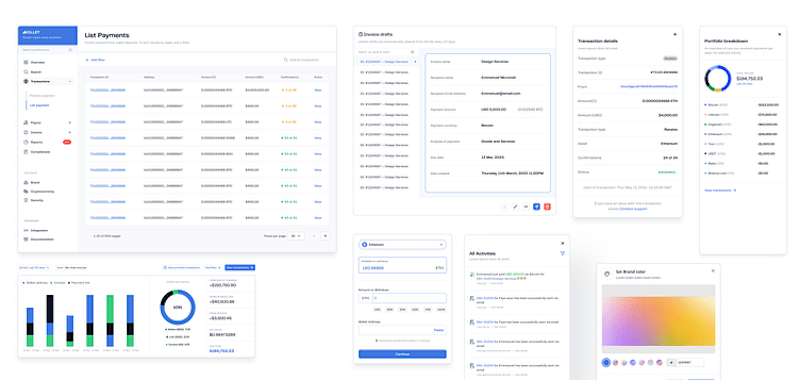Click the blue send icon on invoice draft
800x380 pixels.
click(536, 207)
